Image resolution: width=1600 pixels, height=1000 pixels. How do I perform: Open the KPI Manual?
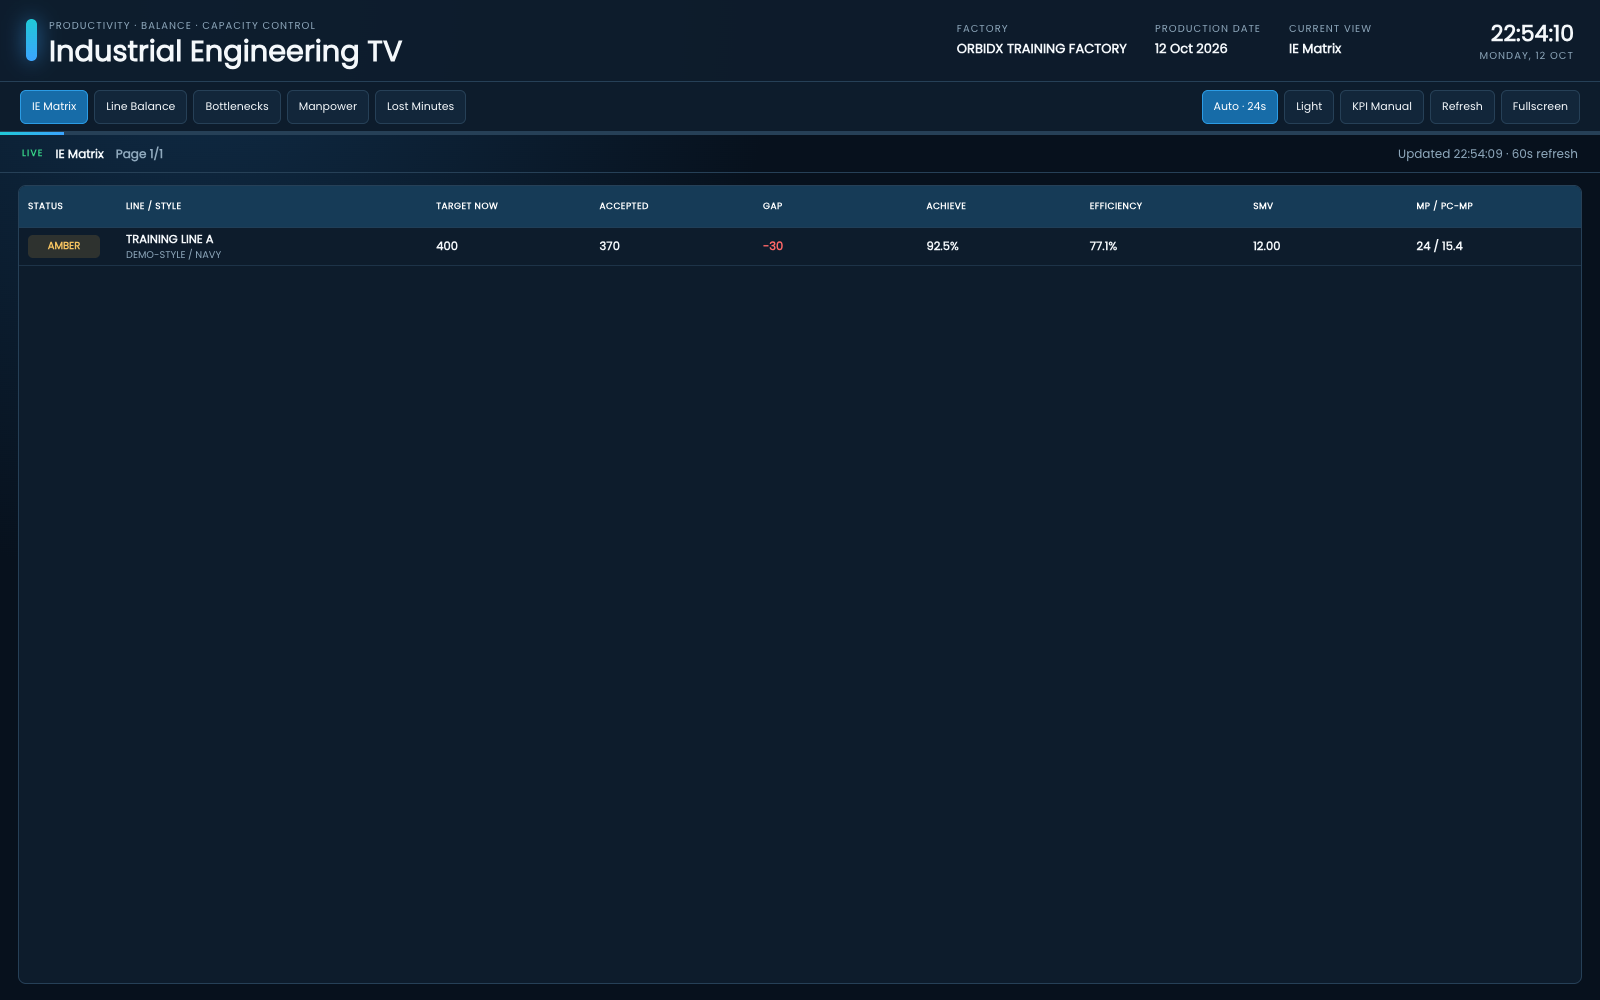1382,107
